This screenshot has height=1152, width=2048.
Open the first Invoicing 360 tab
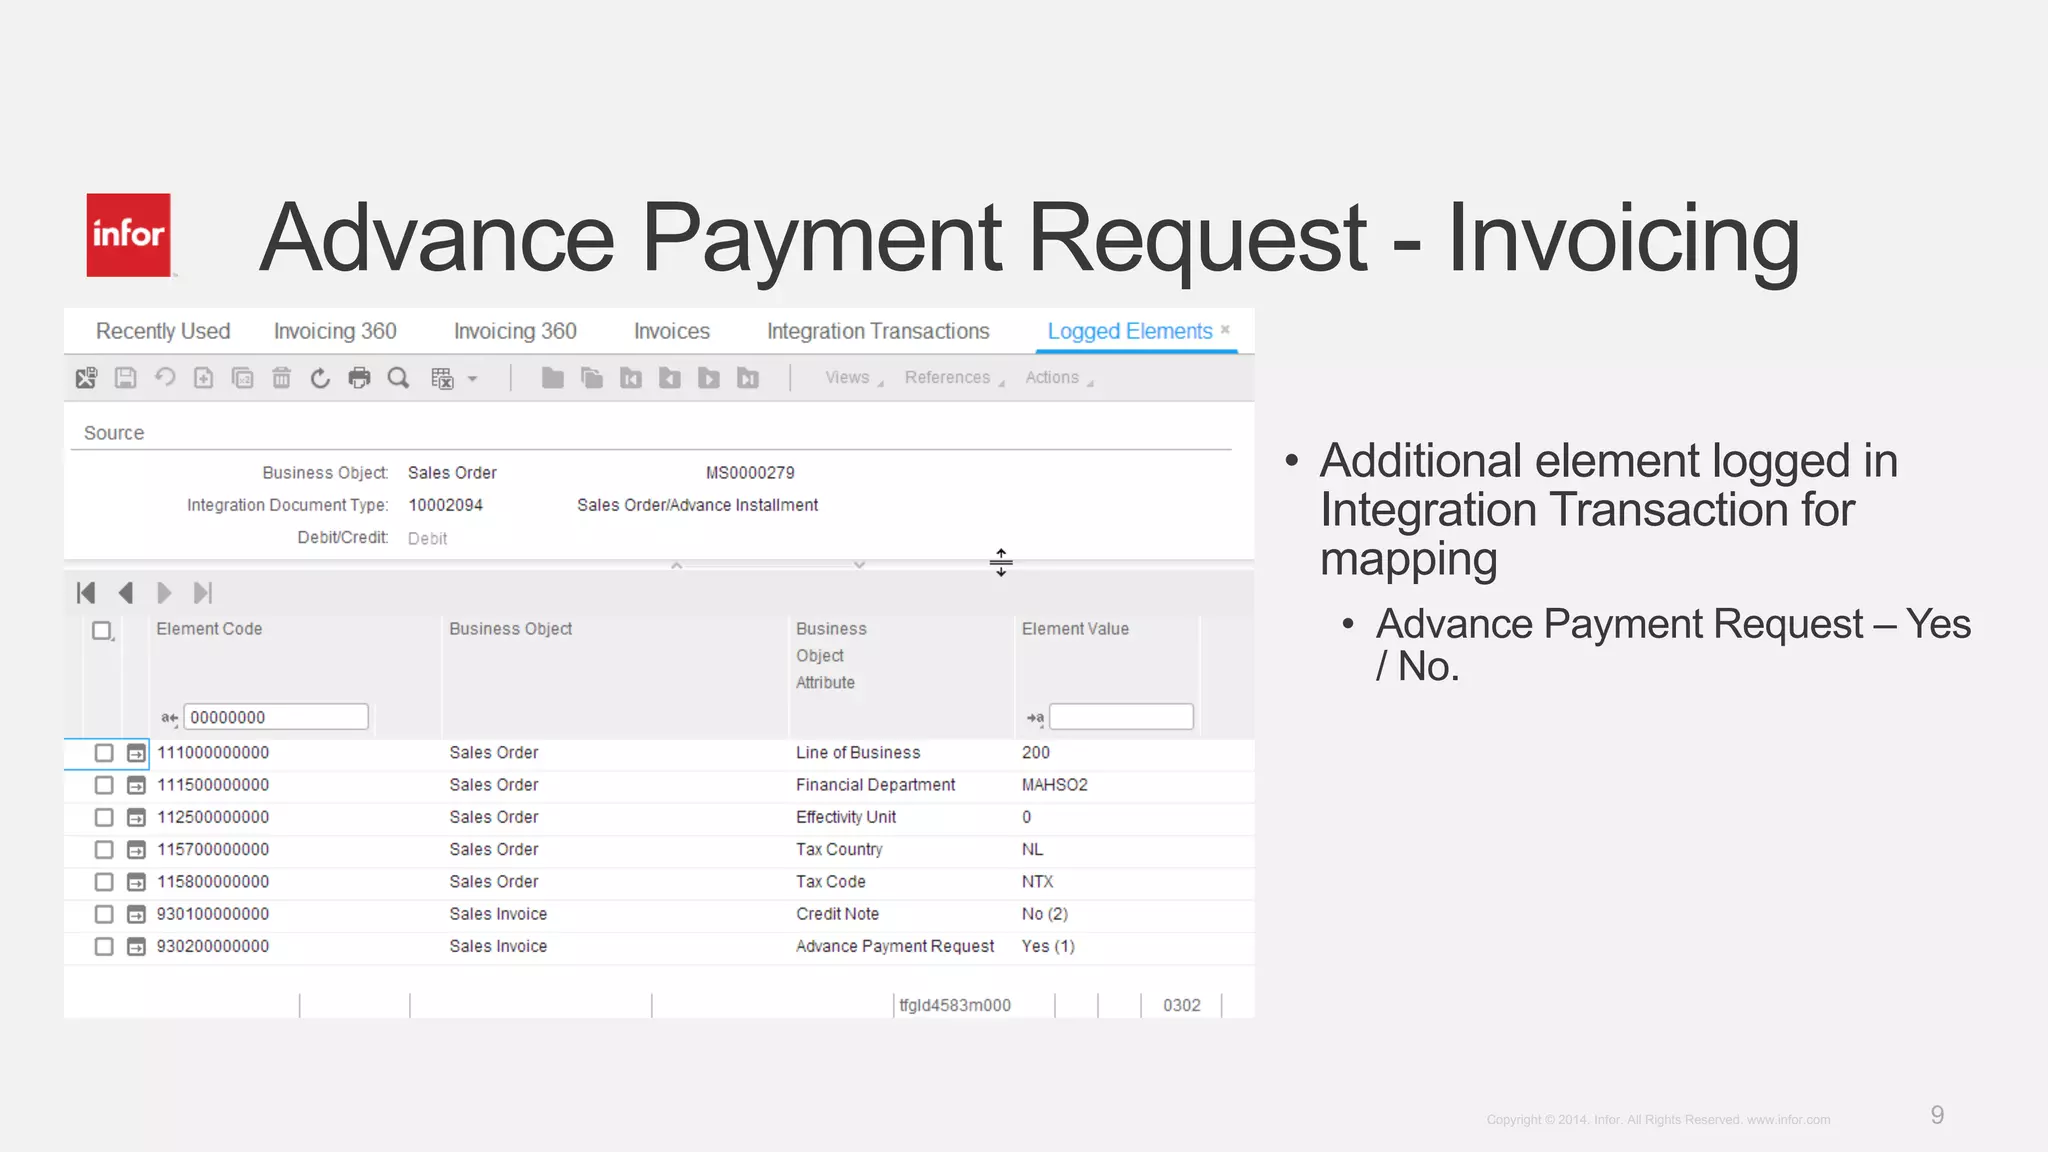coord(335,331)
